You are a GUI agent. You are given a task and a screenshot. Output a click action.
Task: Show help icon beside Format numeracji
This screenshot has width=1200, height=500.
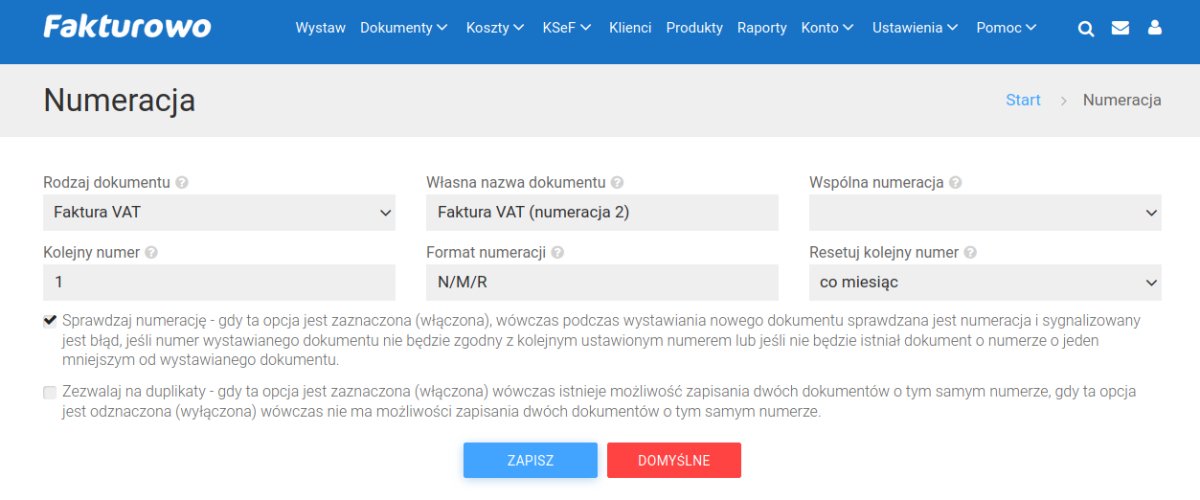tap(557, 253)
